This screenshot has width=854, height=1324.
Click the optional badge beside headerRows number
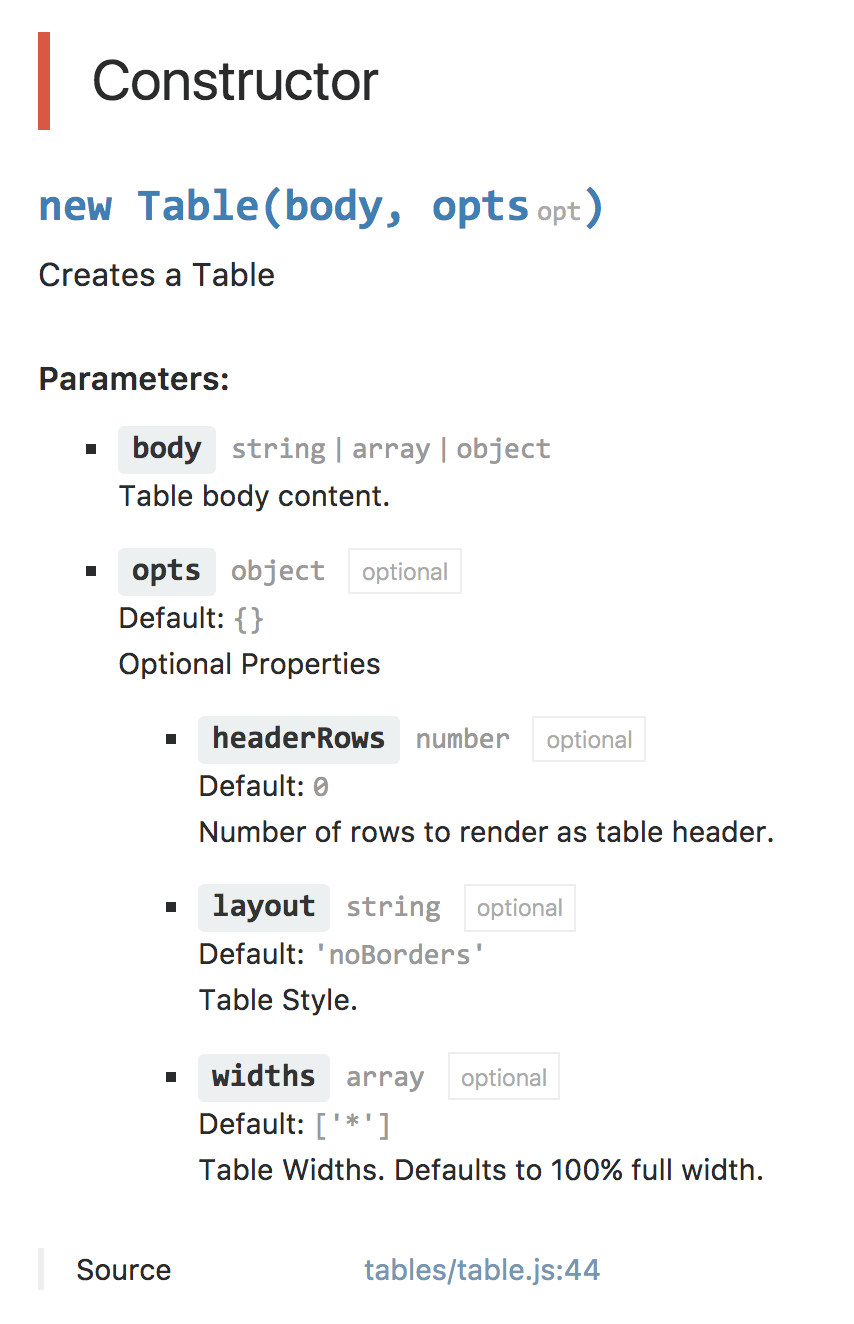(589, 740)
